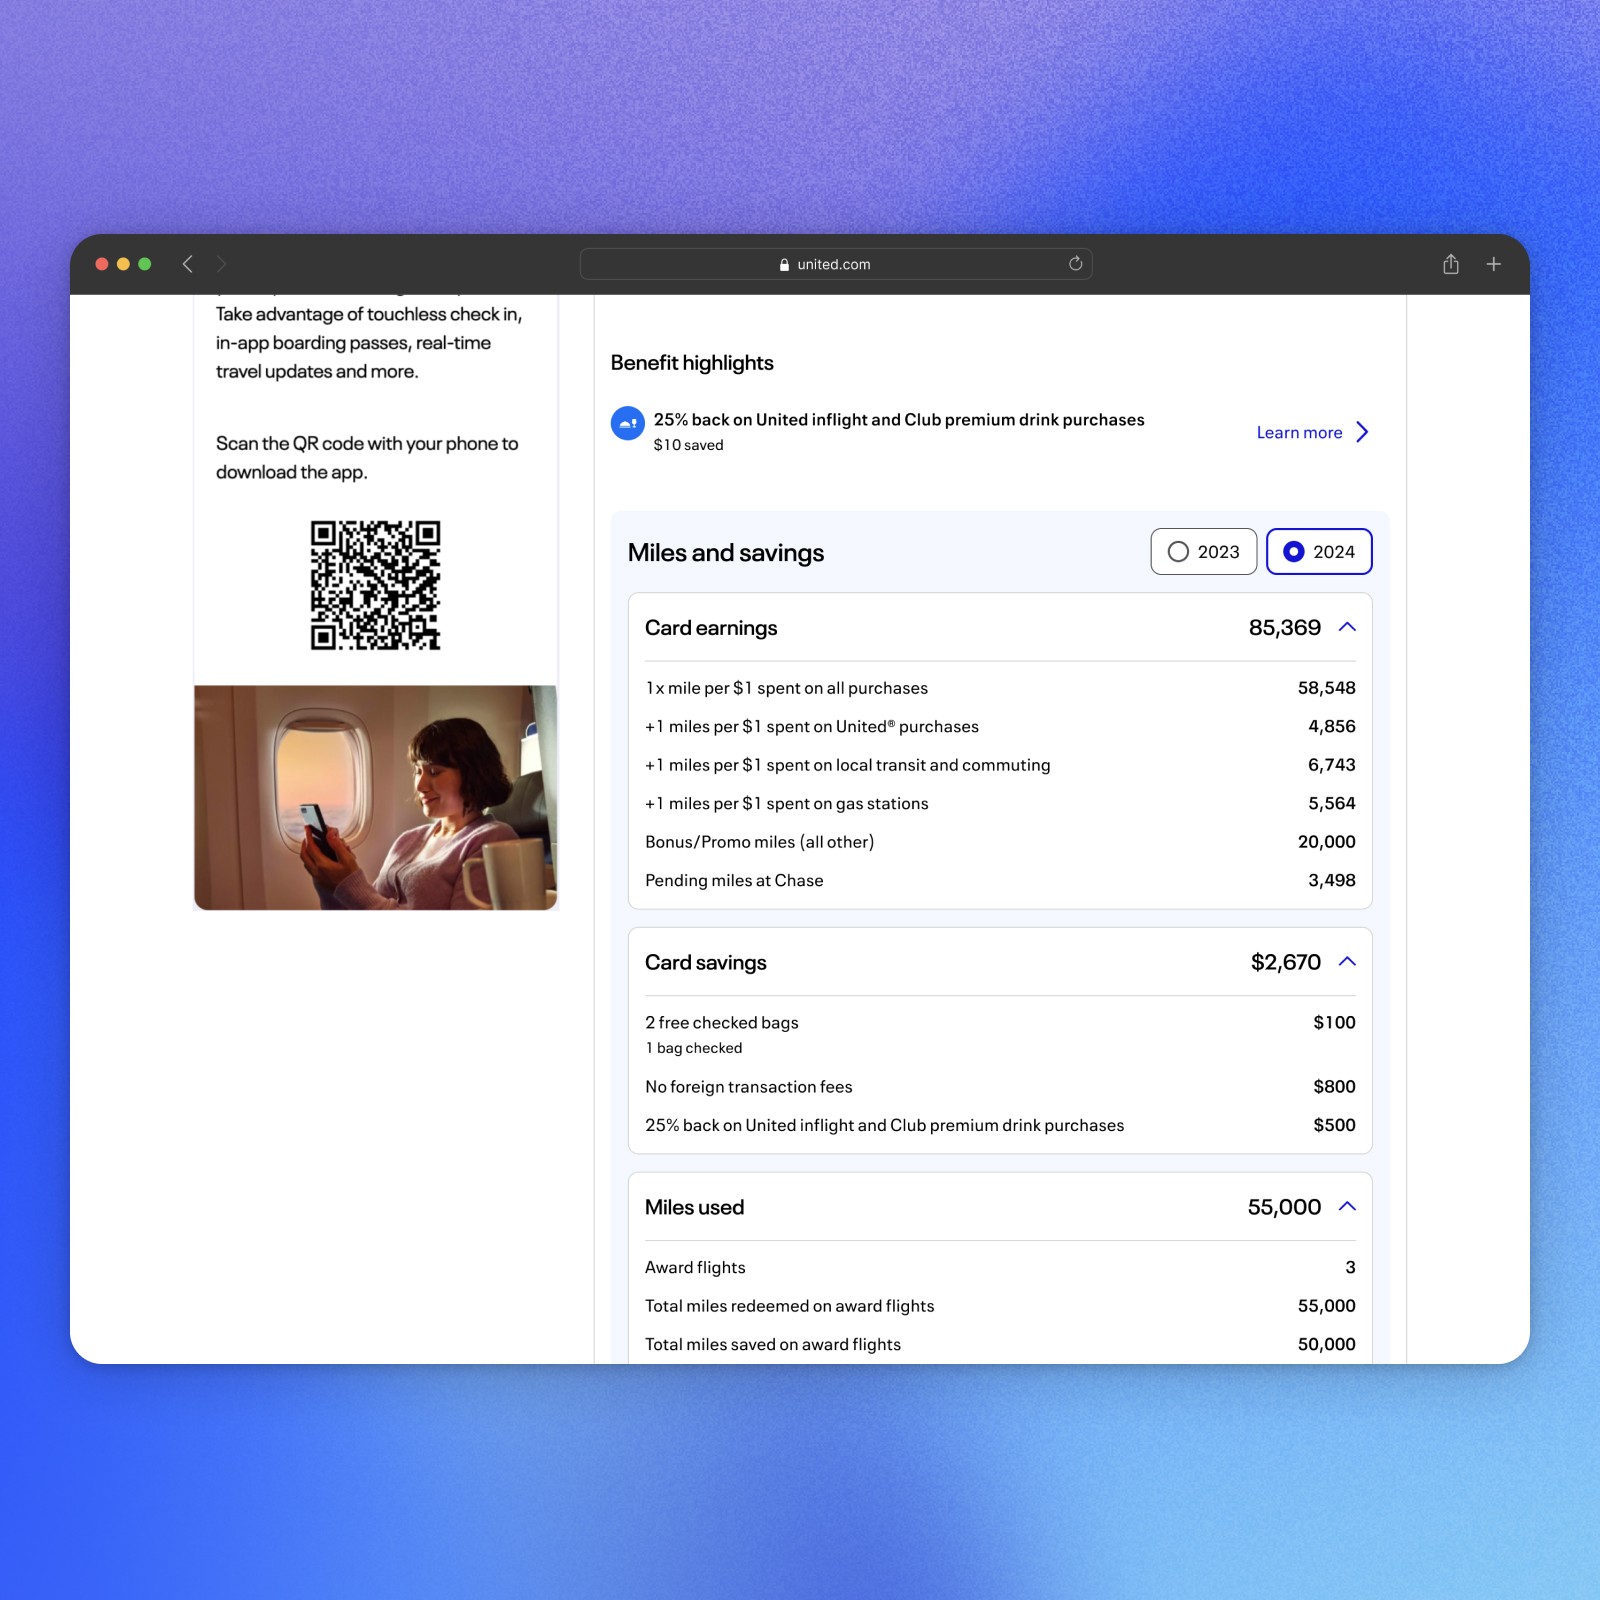Click the award flights count 3
Image resolution: width=1600 pixels, height=1600 pixels.
tap(1350, 1267)
